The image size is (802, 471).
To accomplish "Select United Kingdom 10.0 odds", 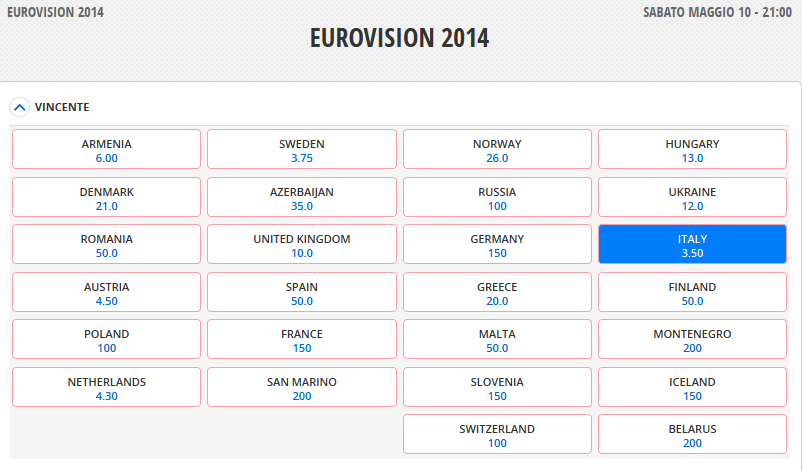I will [x=301, y=245].
